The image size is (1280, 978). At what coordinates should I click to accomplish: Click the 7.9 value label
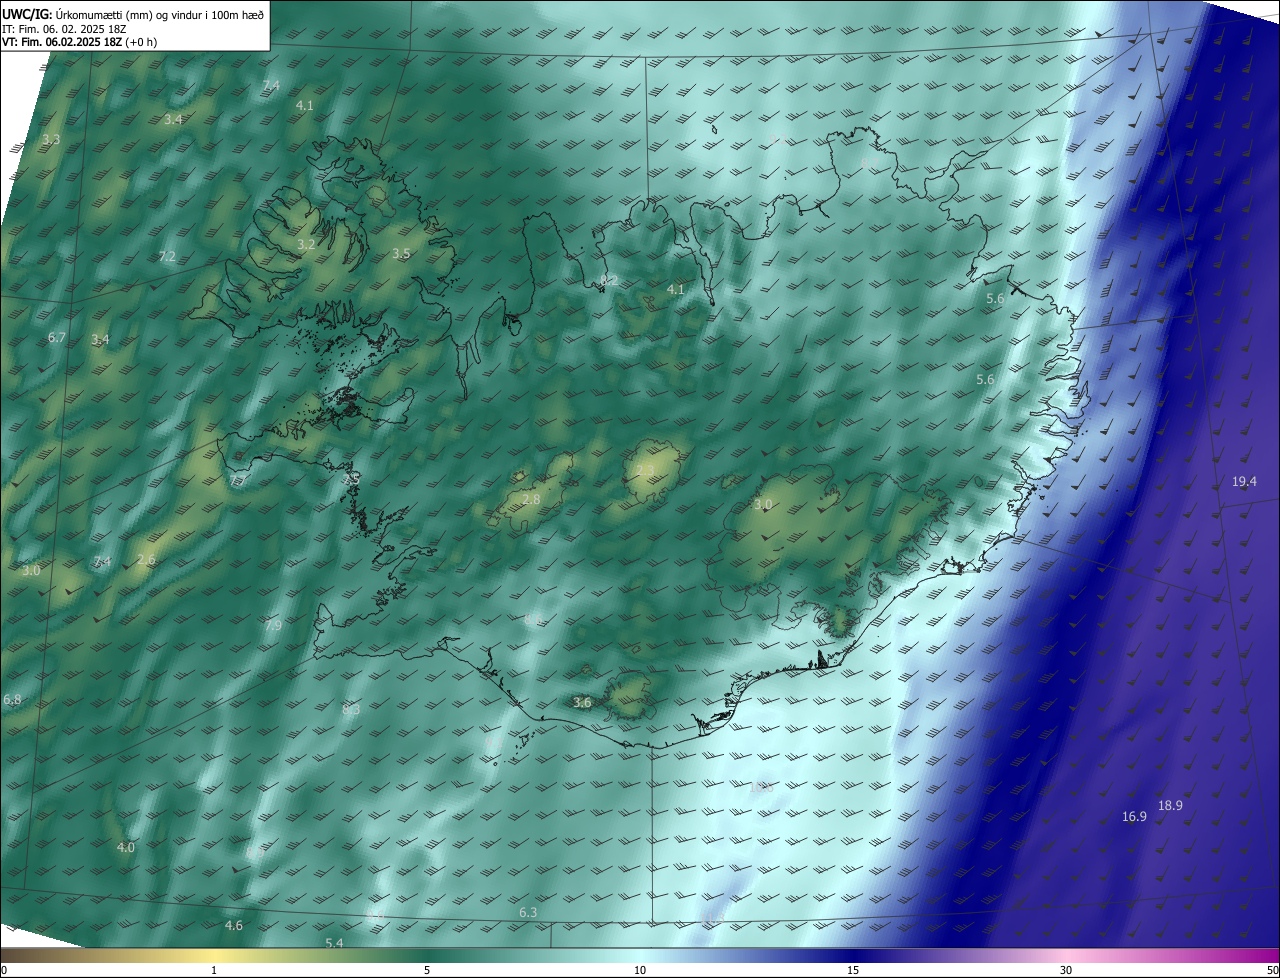pyautogui.click(x=273, y=625)
